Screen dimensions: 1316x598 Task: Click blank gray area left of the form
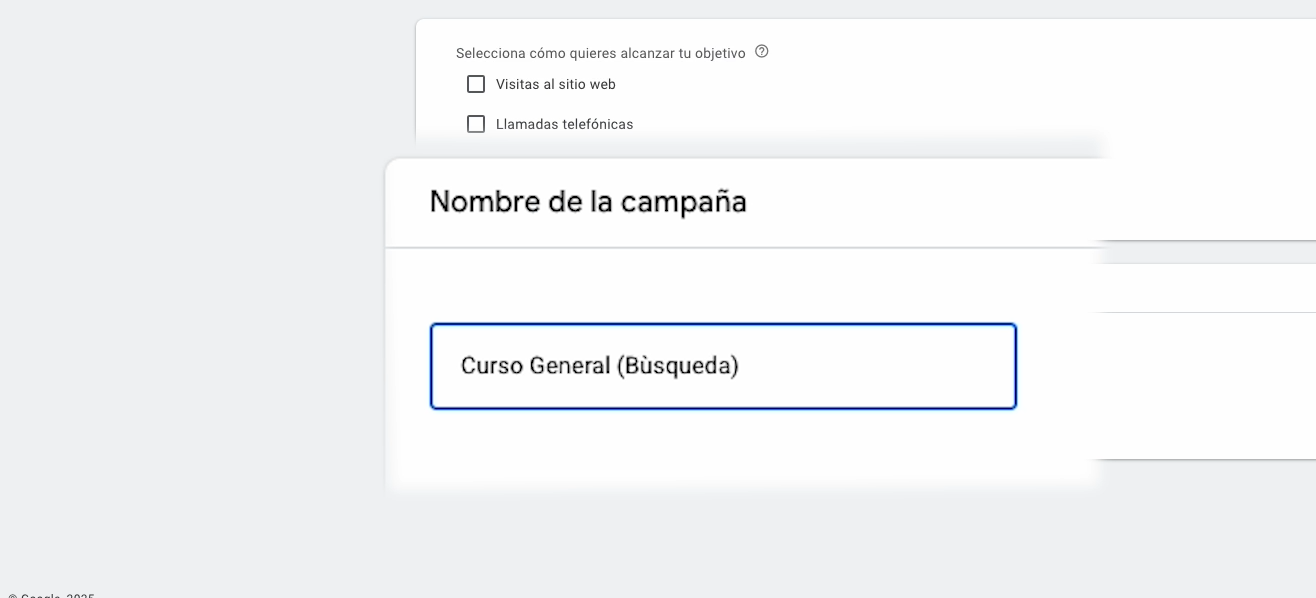200,300
